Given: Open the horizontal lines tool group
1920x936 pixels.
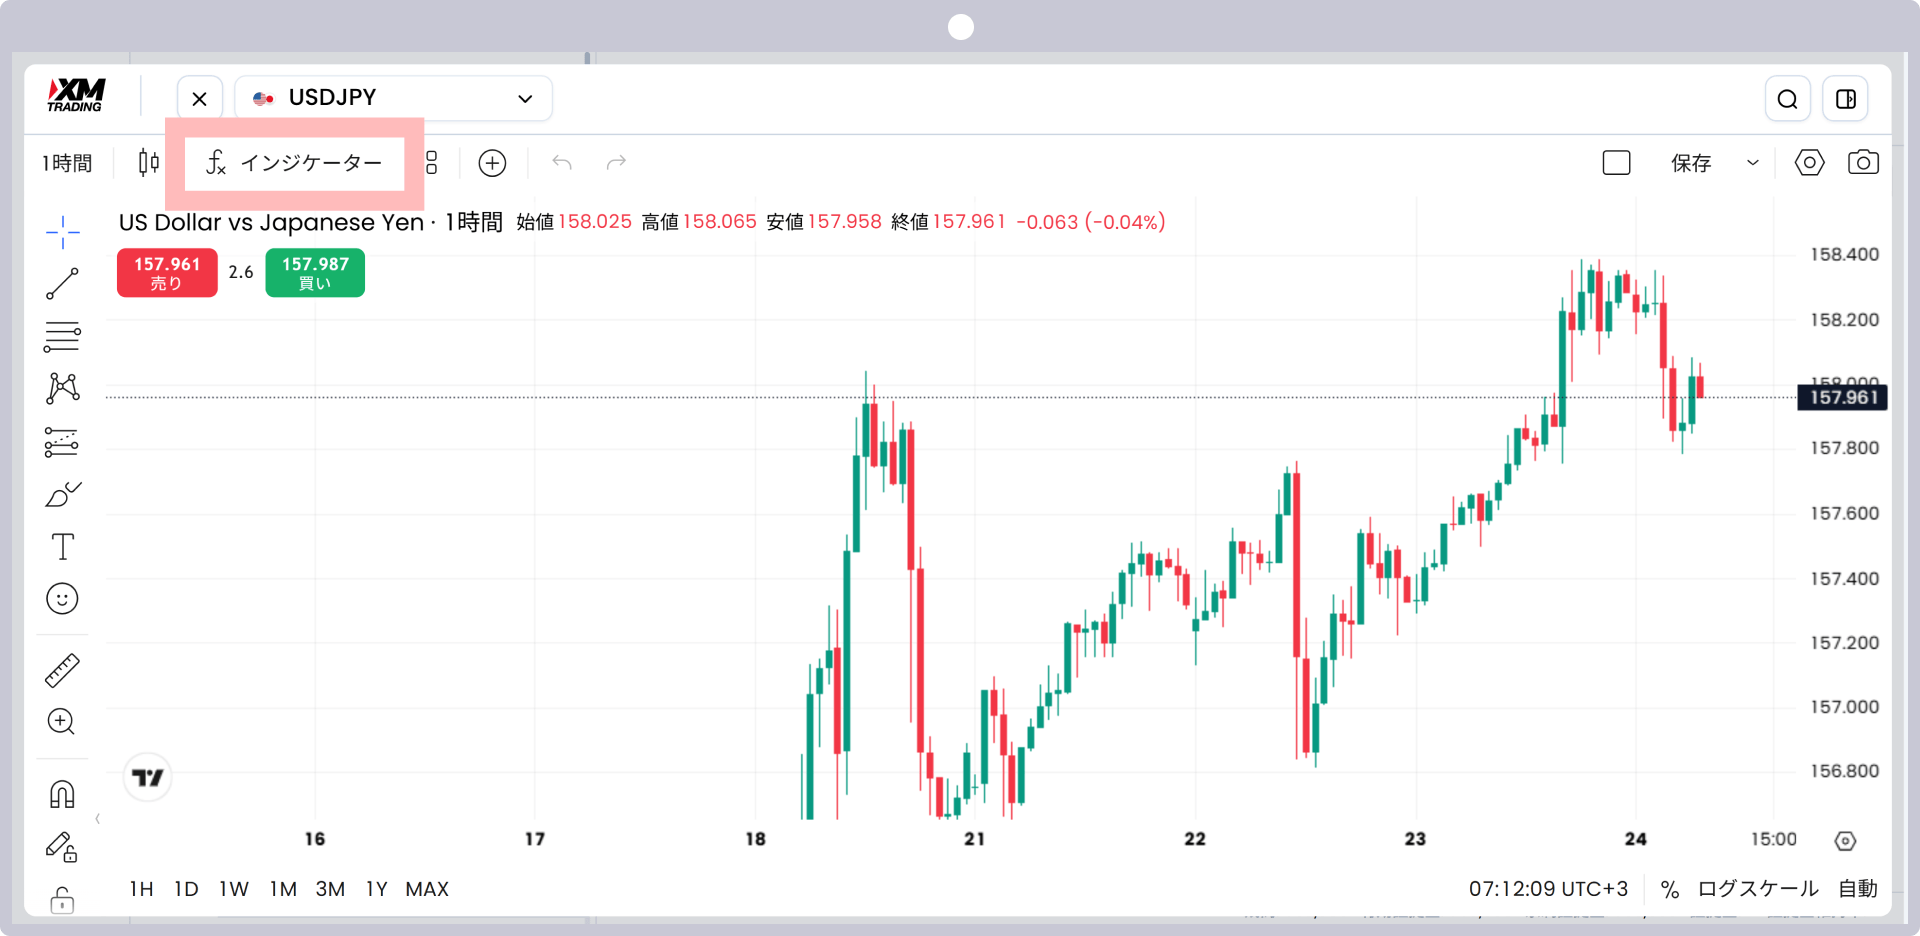Looking at the screenshot, I should point(62,337).
